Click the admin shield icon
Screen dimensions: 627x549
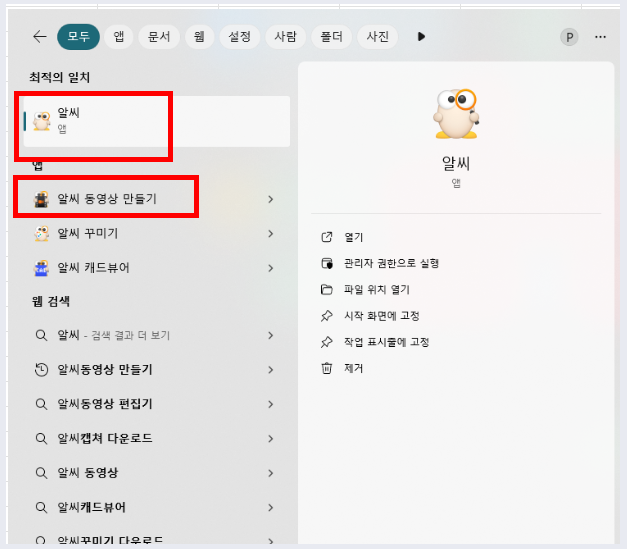(x=327, y=264)
